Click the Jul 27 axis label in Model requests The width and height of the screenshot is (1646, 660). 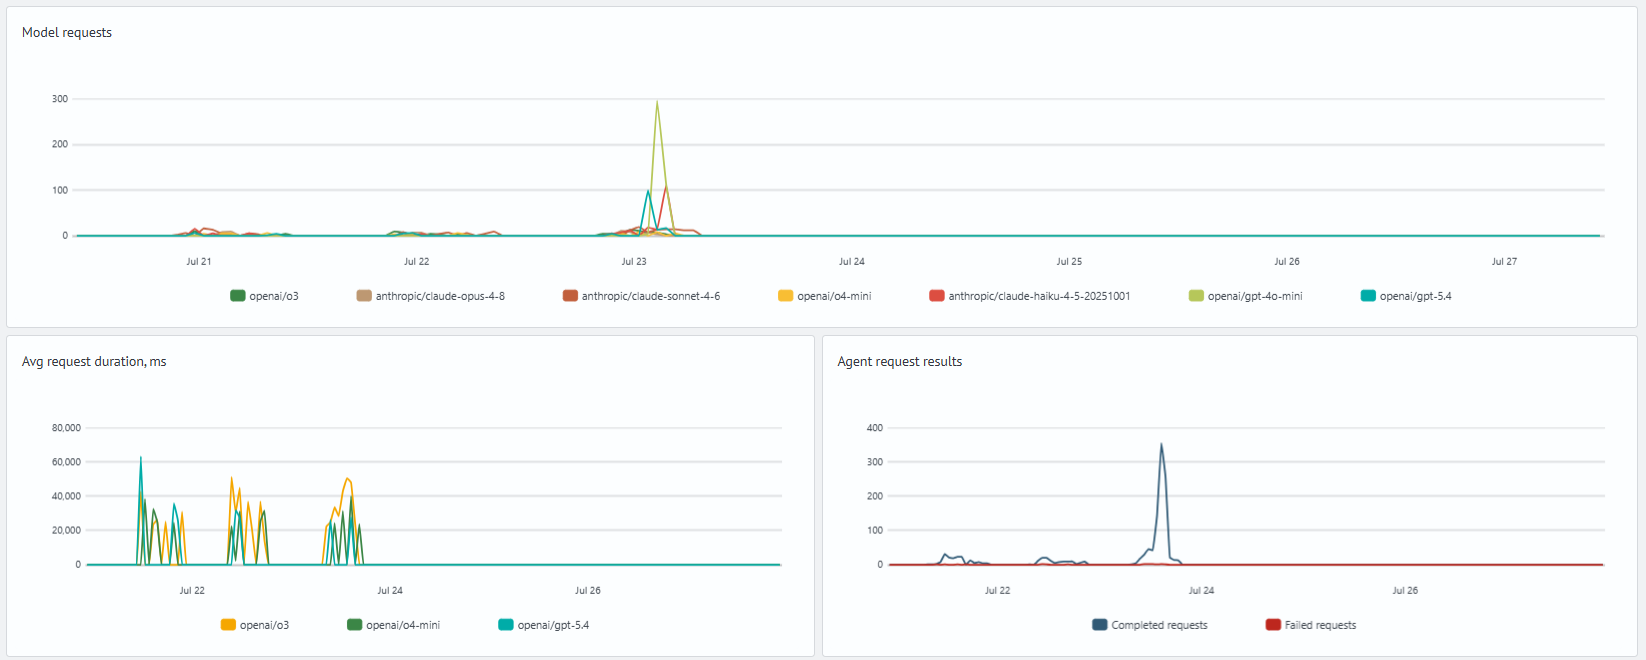(x=1504, y=262)
